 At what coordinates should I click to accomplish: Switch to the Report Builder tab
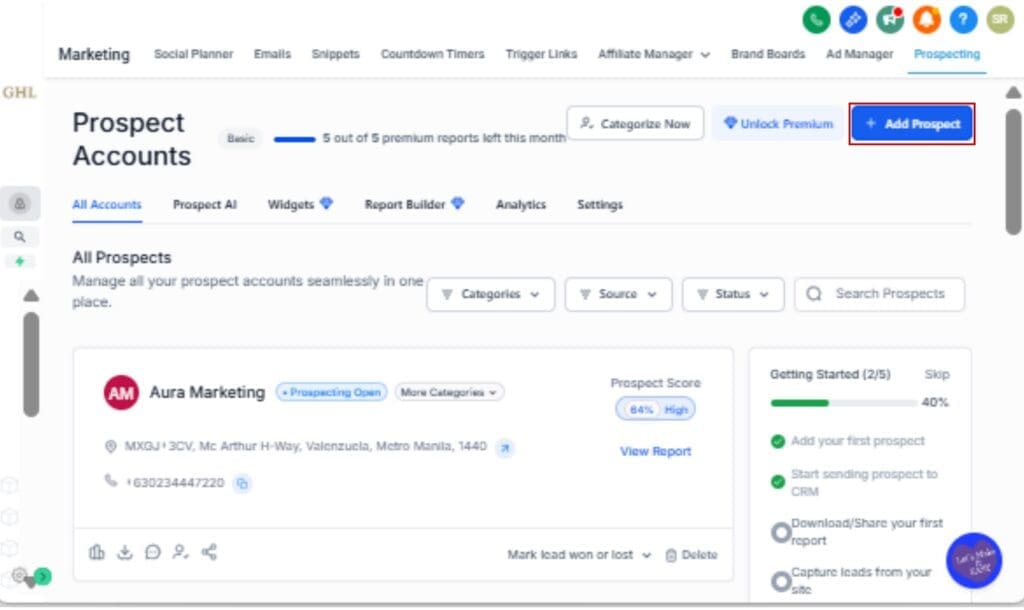[x=405, y=204]
